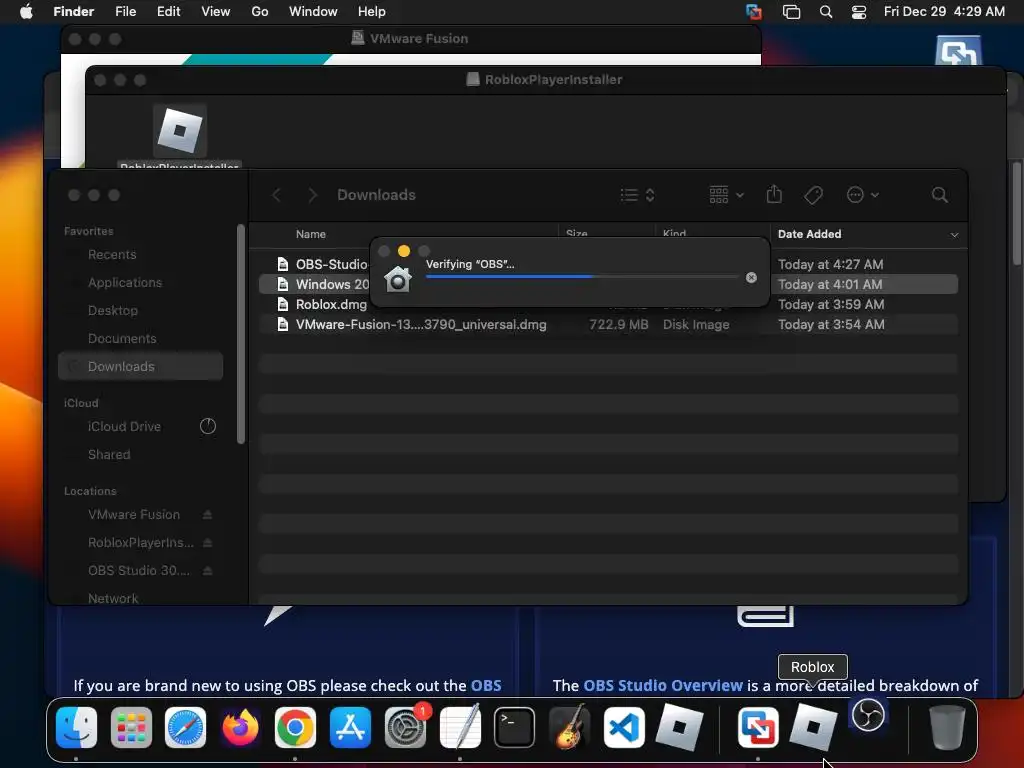Open Google Chrome in the Dock

(x=295, y=727)
